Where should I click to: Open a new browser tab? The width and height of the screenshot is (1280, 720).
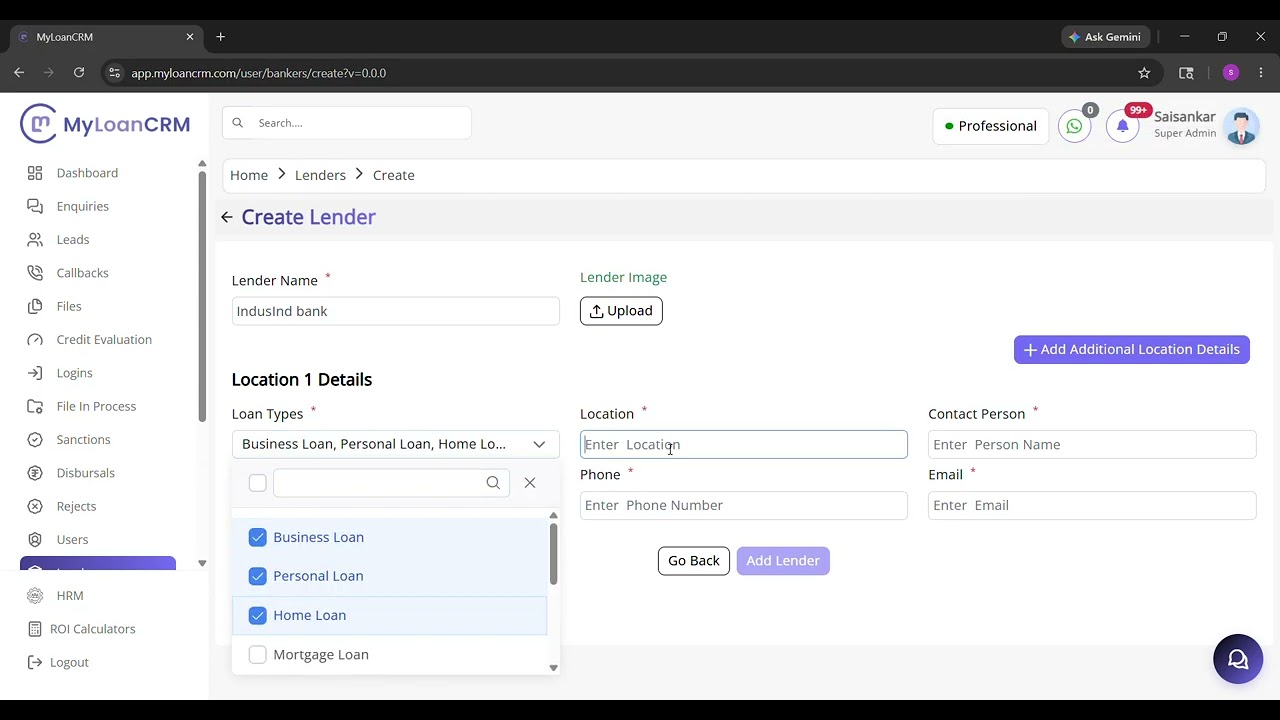pyautogui.click(x=220, y=37)
